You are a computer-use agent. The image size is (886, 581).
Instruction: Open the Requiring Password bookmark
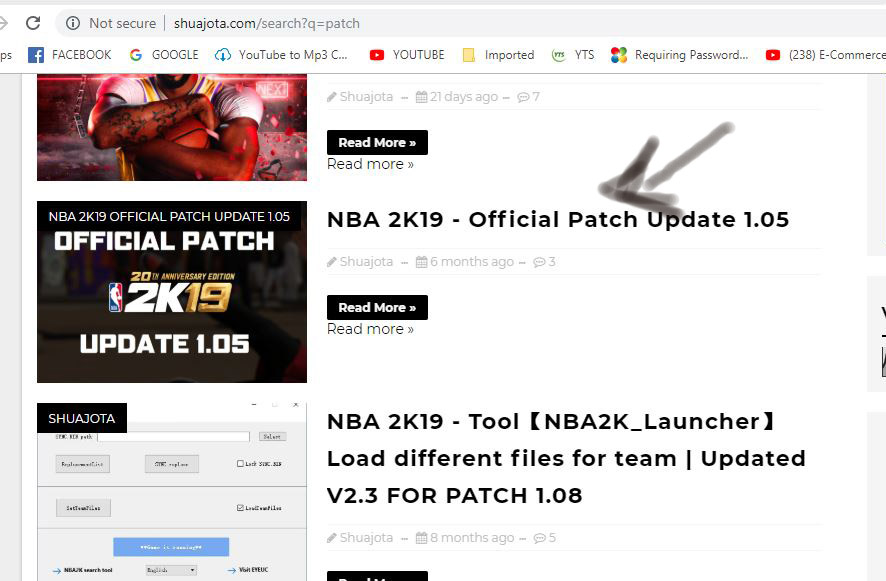coord(679,55)
